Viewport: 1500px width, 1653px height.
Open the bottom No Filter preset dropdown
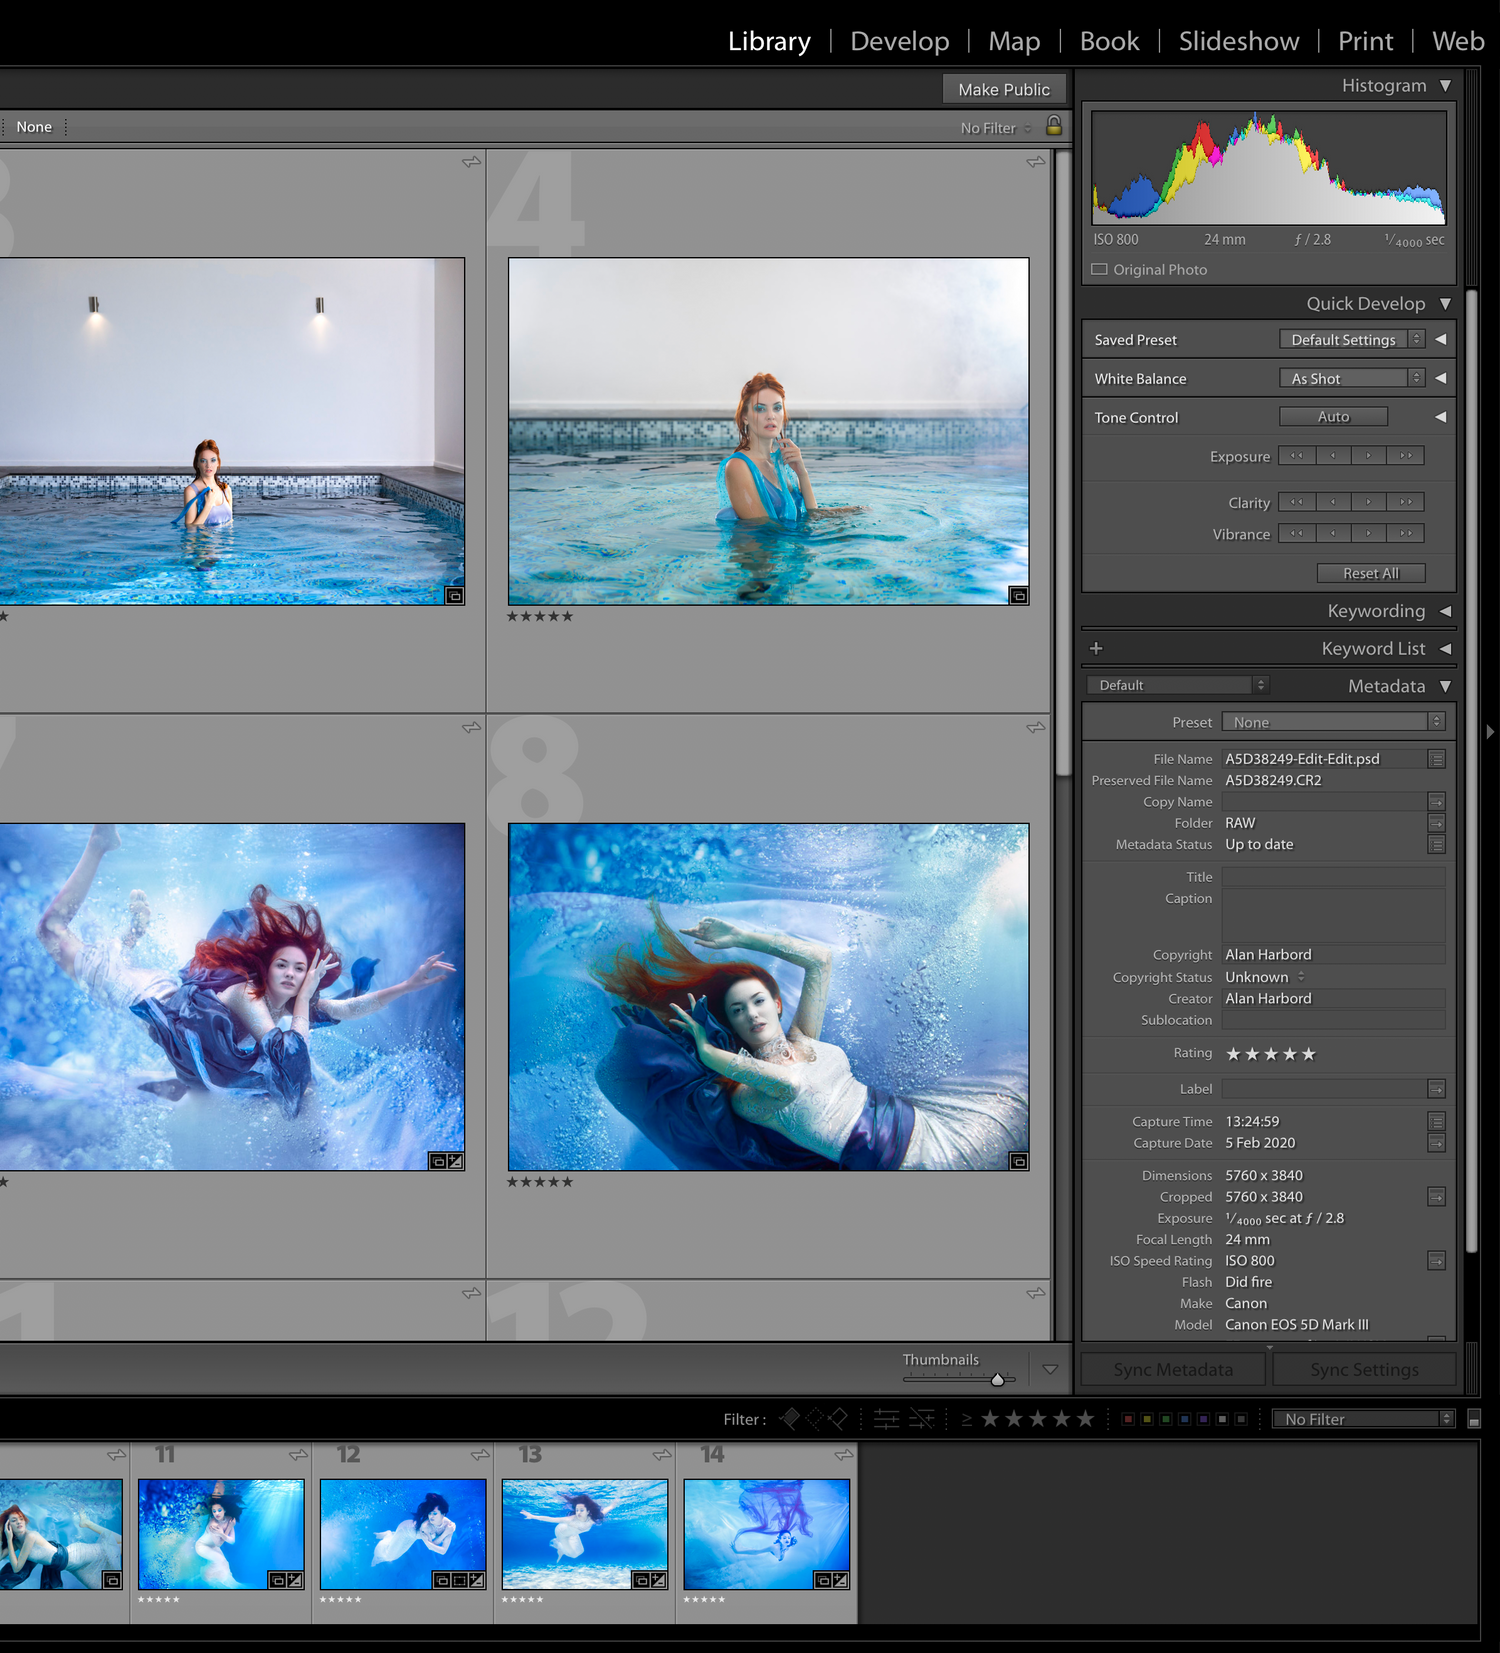pos(1362,1419)
